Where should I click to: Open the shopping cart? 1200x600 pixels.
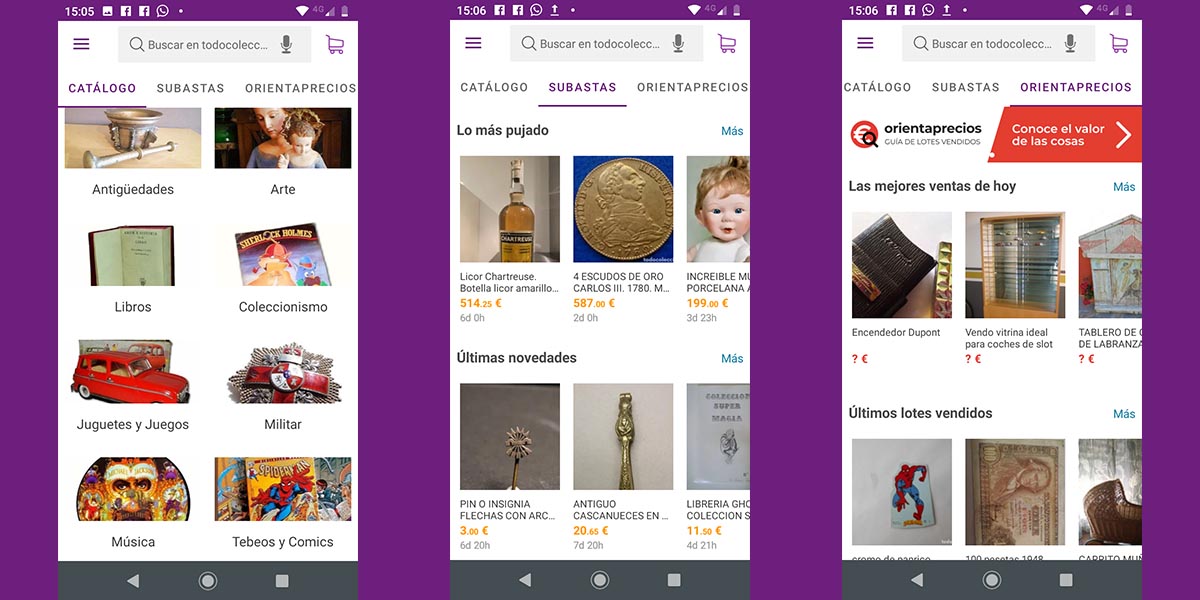pyautogui.click(x=335, y=43)
